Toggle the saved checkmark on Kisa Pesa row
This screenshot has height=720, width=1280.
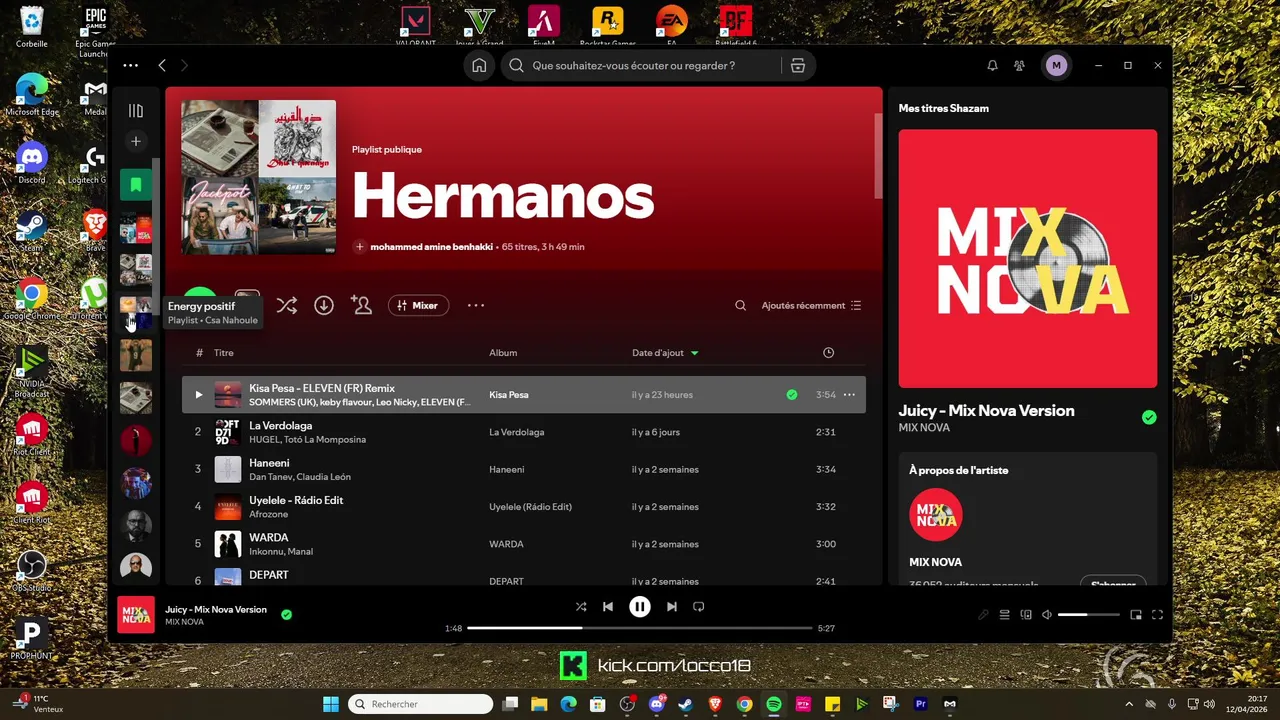click(x=792, y=394)
